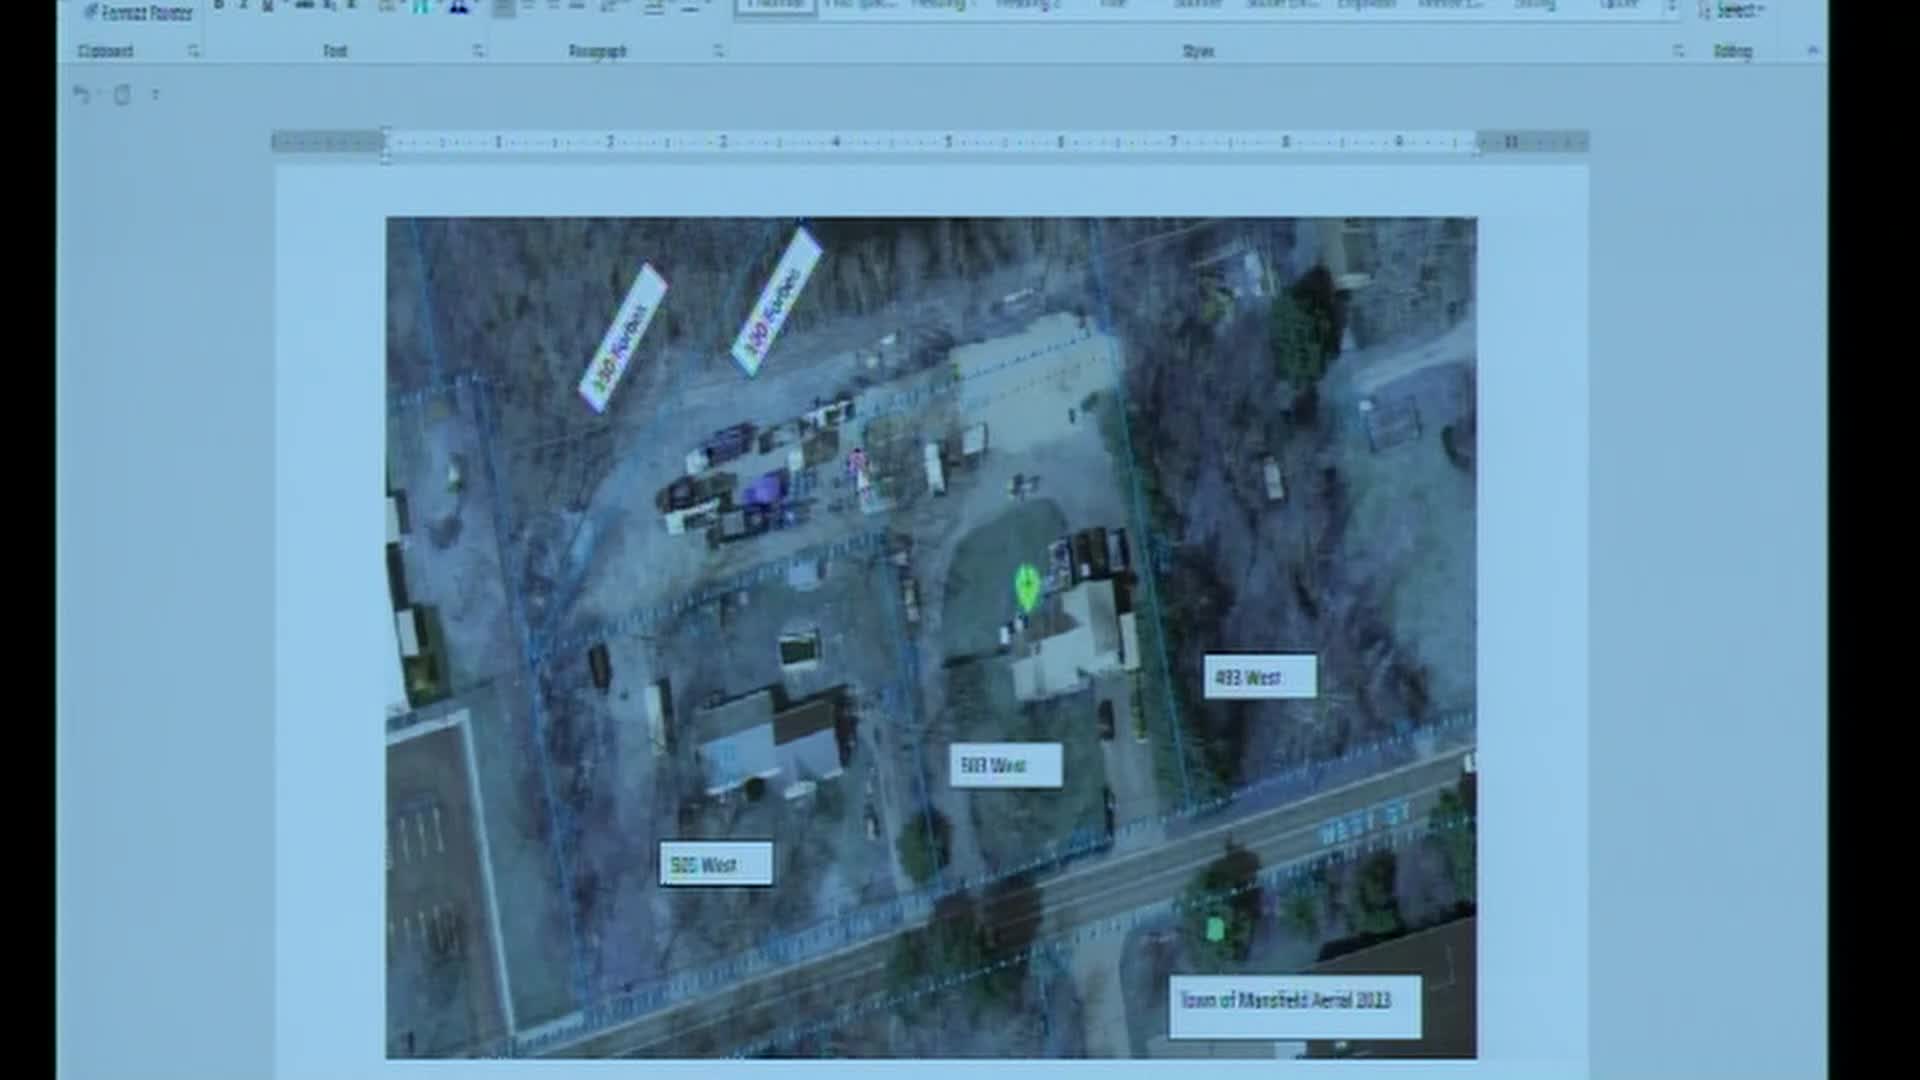Select the 505 West text box
The width and height of the screenshot is (1920, 1080).
715,864
